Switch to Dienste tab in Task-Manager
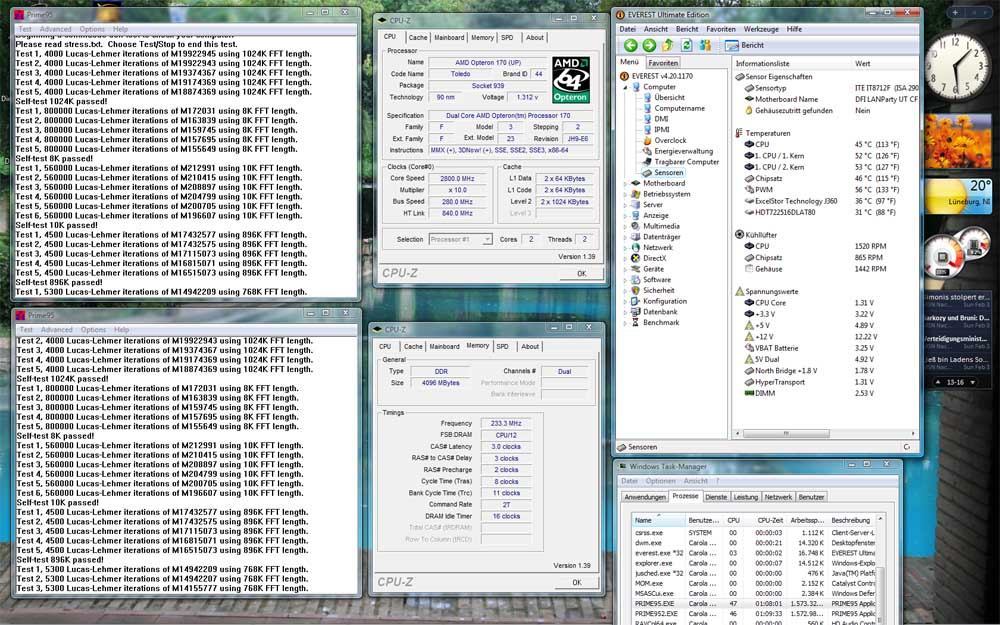 pos(716,497)
